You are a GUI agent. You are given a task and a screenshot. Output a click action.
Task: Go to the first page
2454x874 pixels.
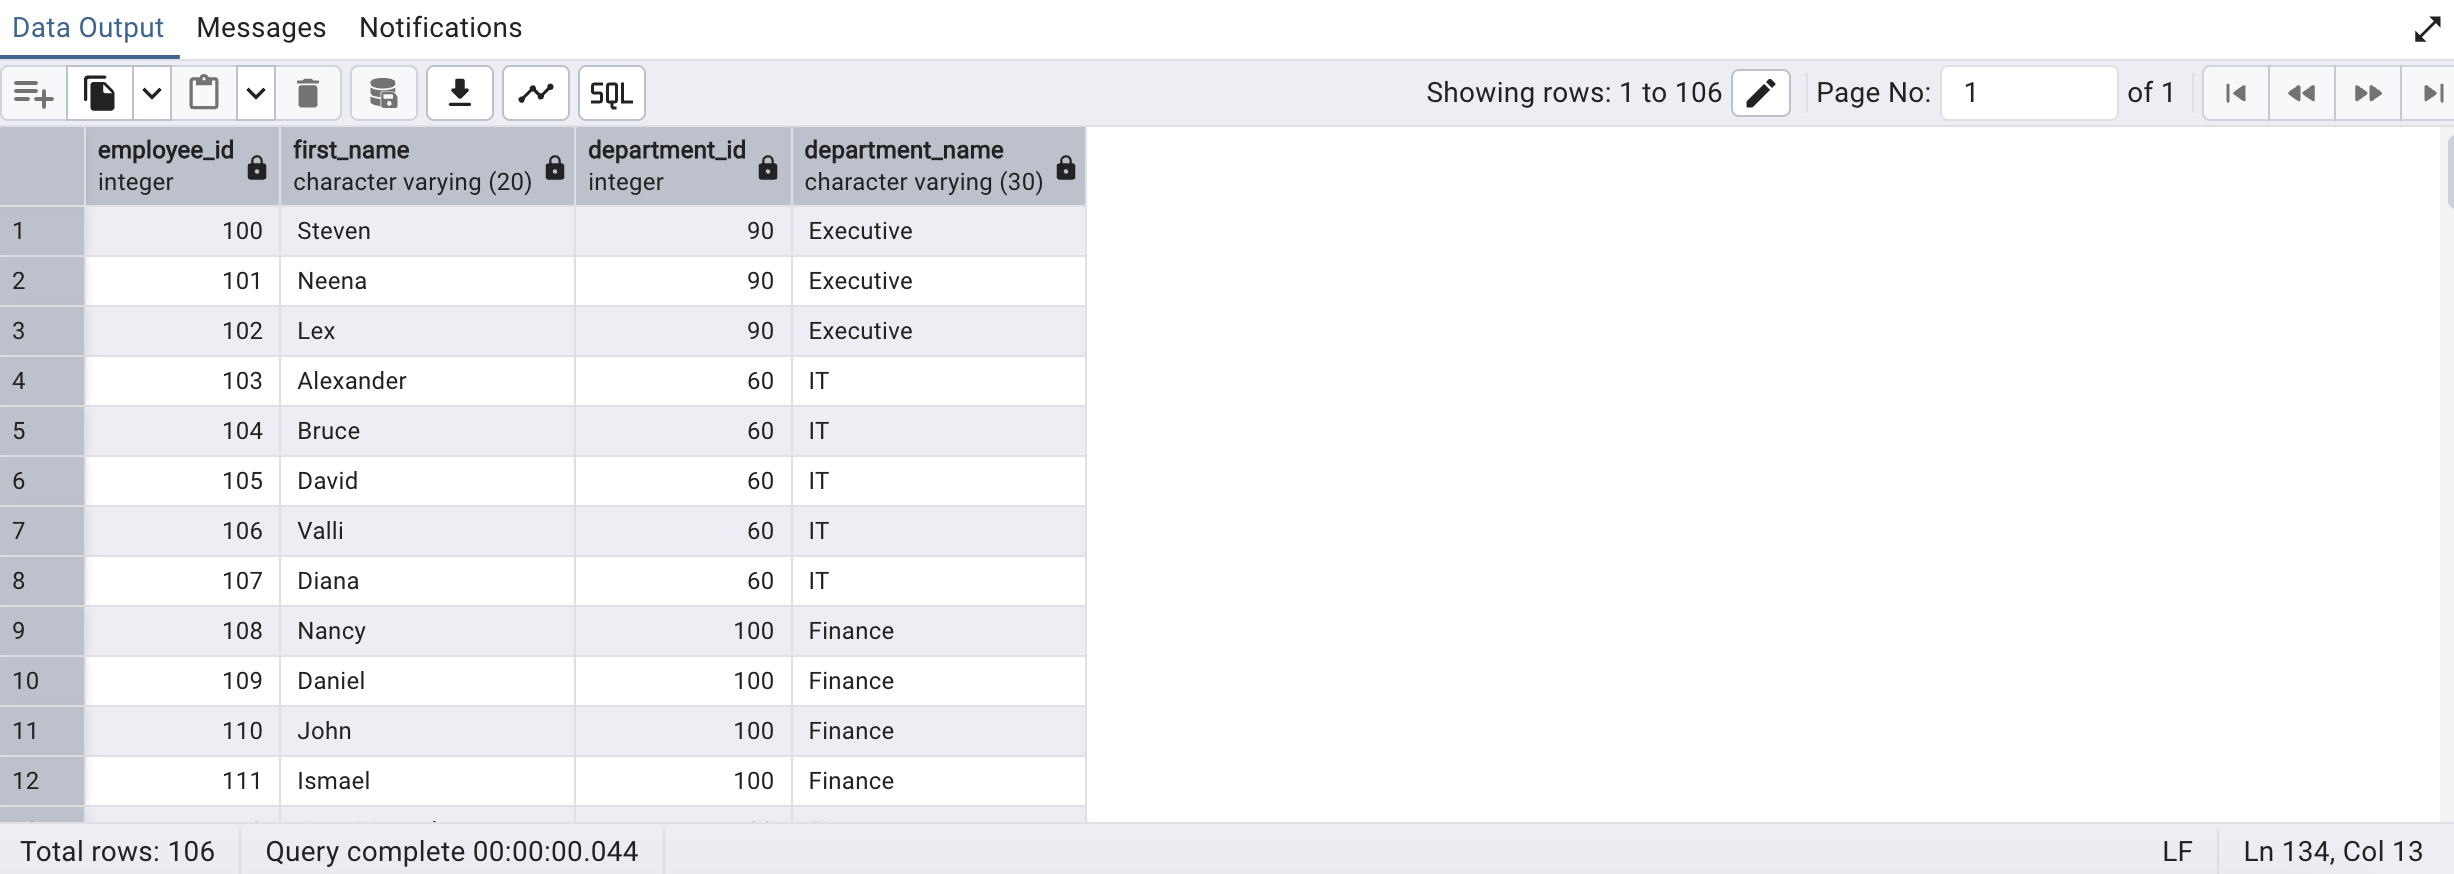(2236, 93)
